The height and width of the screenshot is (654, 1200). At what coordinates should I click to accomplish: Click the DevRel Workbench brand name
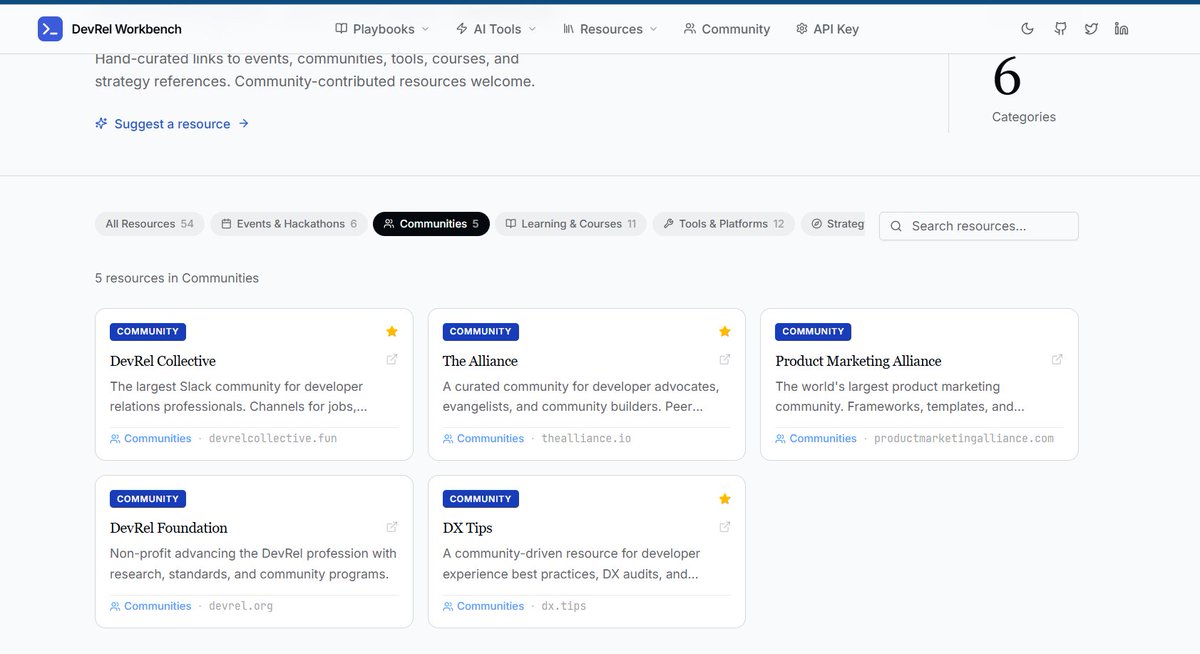pyautogui.click(x=127, y=29)
